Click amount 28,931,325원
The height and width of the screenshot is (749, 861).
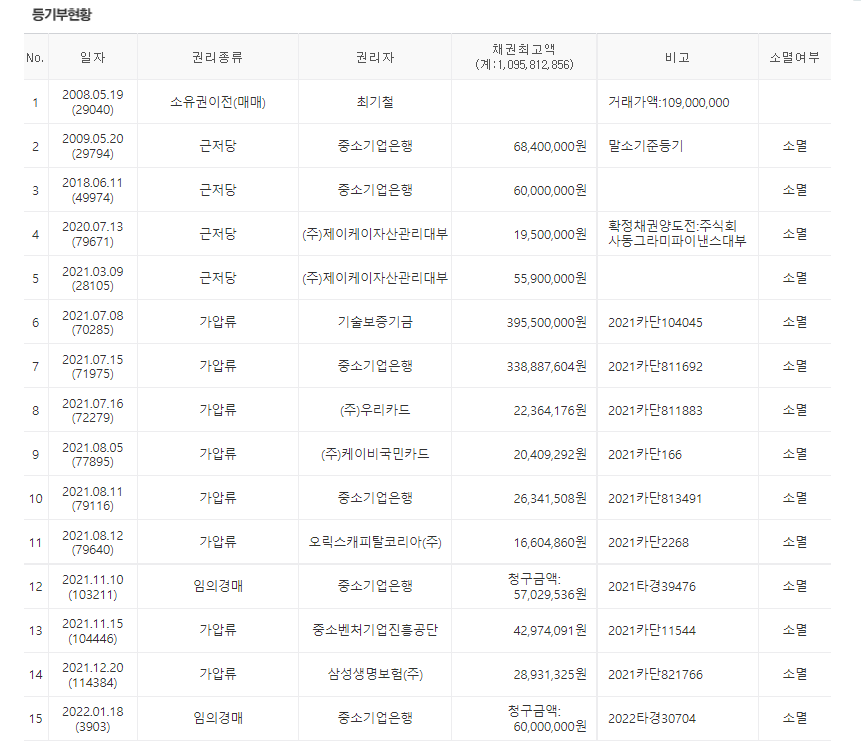tap(550, 674)
